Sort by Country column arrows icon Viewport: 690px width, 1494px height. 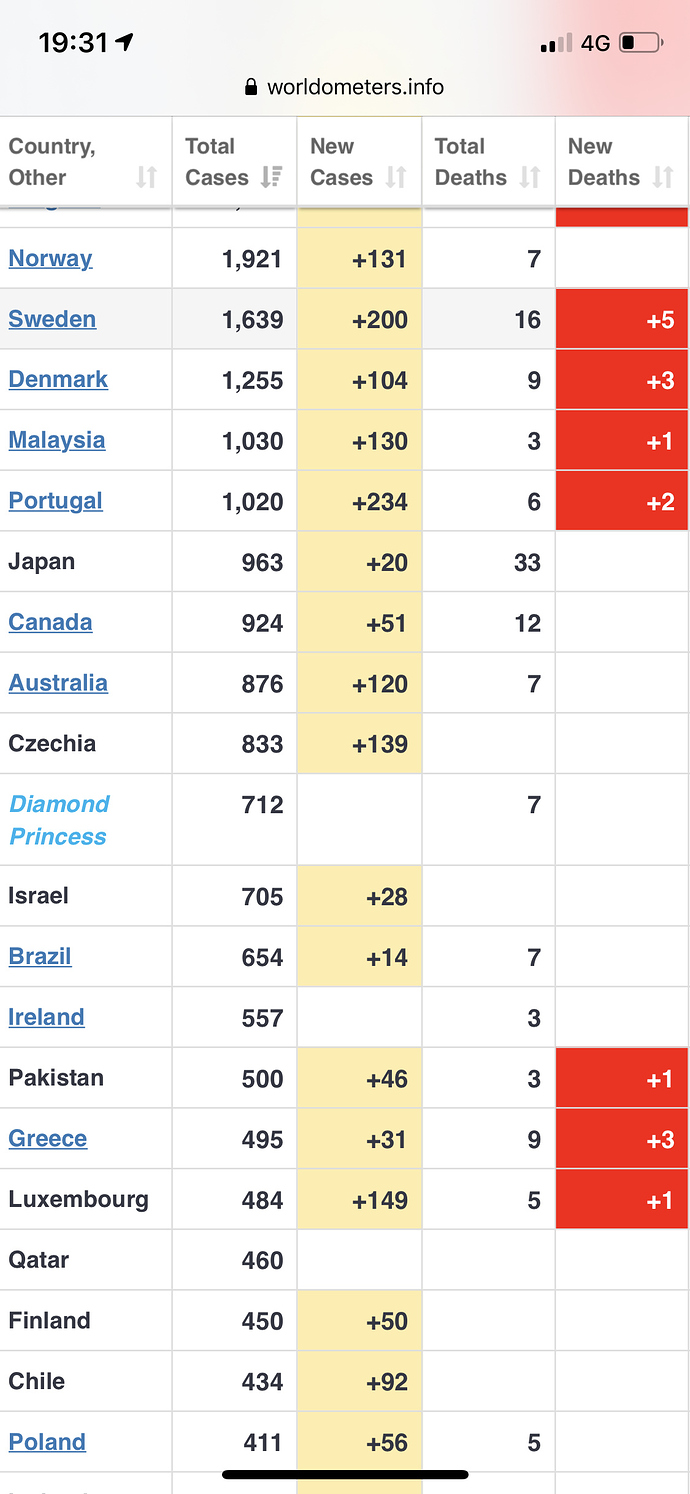pyautogui.click(x=147, y=177)
